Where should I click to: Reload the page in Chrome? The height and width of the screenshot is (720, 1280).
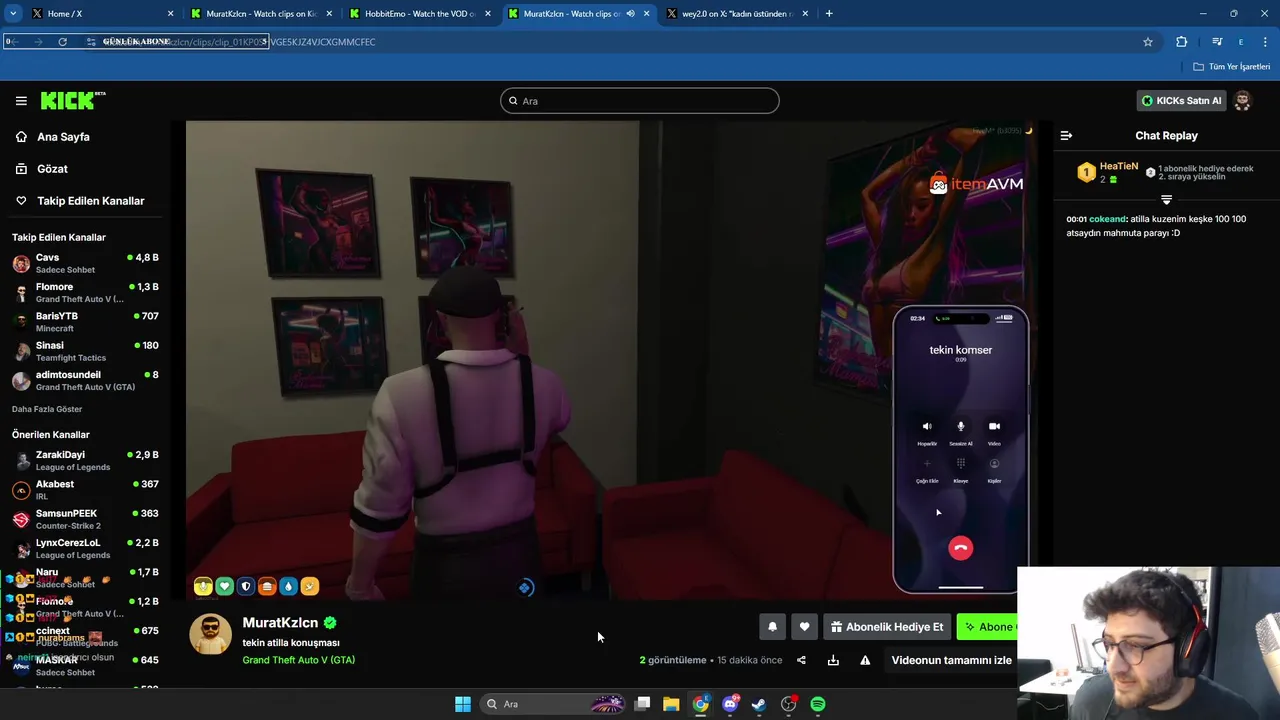coord(62,42)
